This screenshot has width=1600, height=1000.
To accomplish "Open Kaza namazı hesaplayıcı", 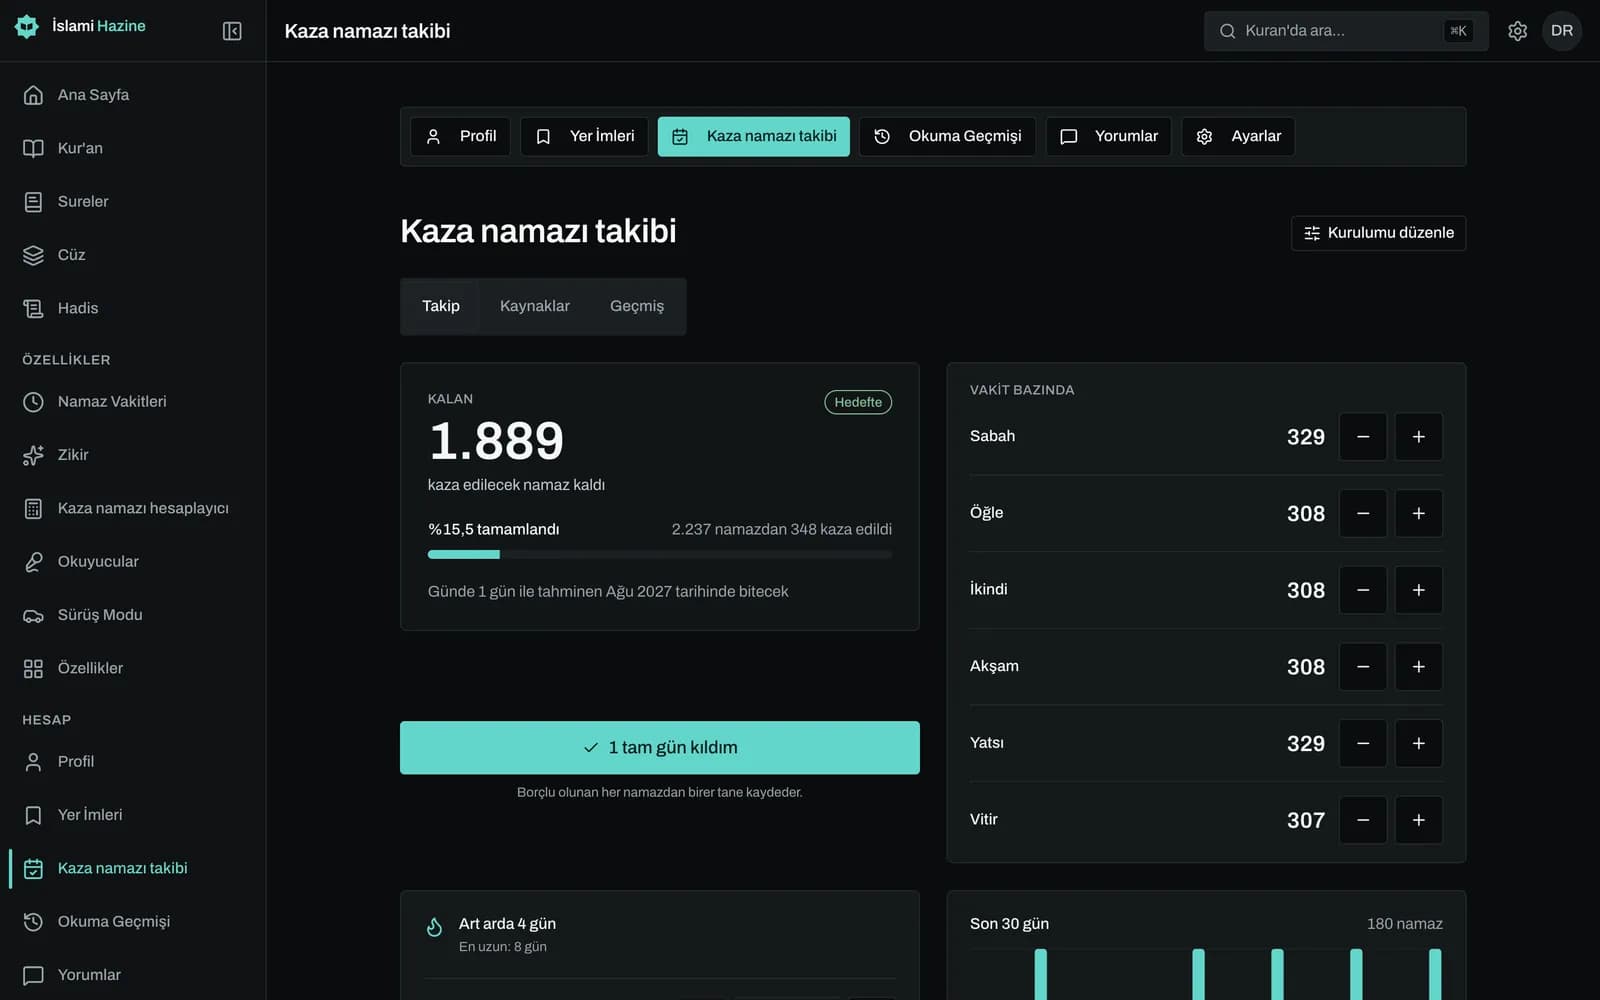I will tap(133, 508).
